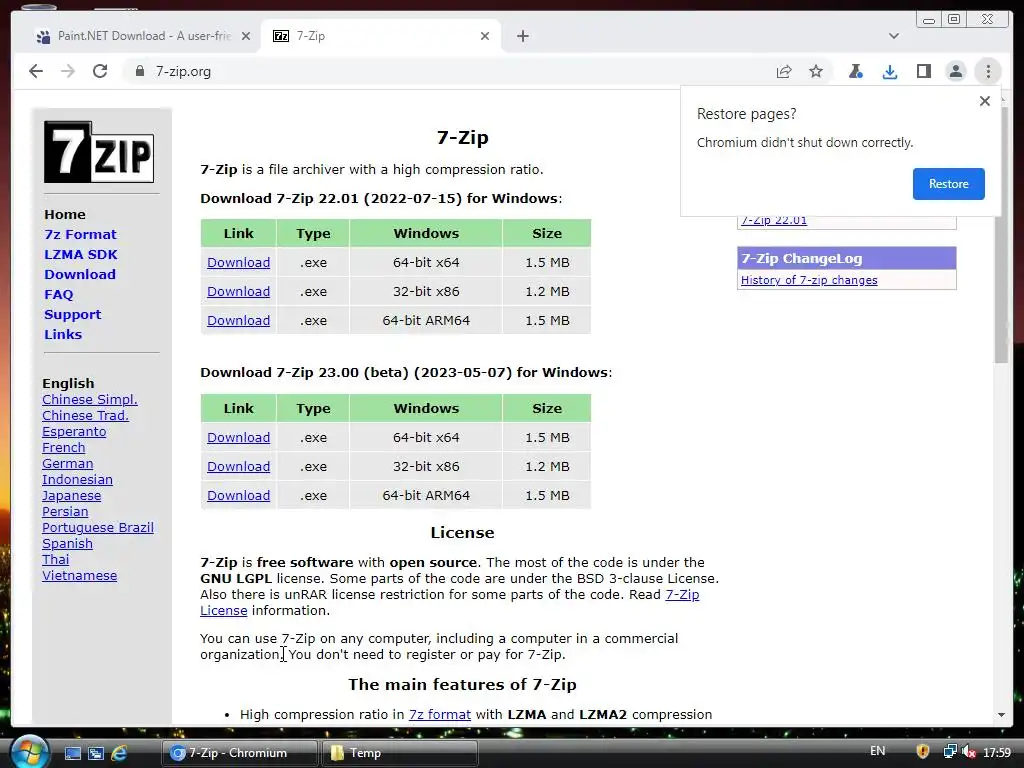This screenshot has width=1024, height=768.
Task: Open the downloads toolbar icon
Action: coord(889,71)
